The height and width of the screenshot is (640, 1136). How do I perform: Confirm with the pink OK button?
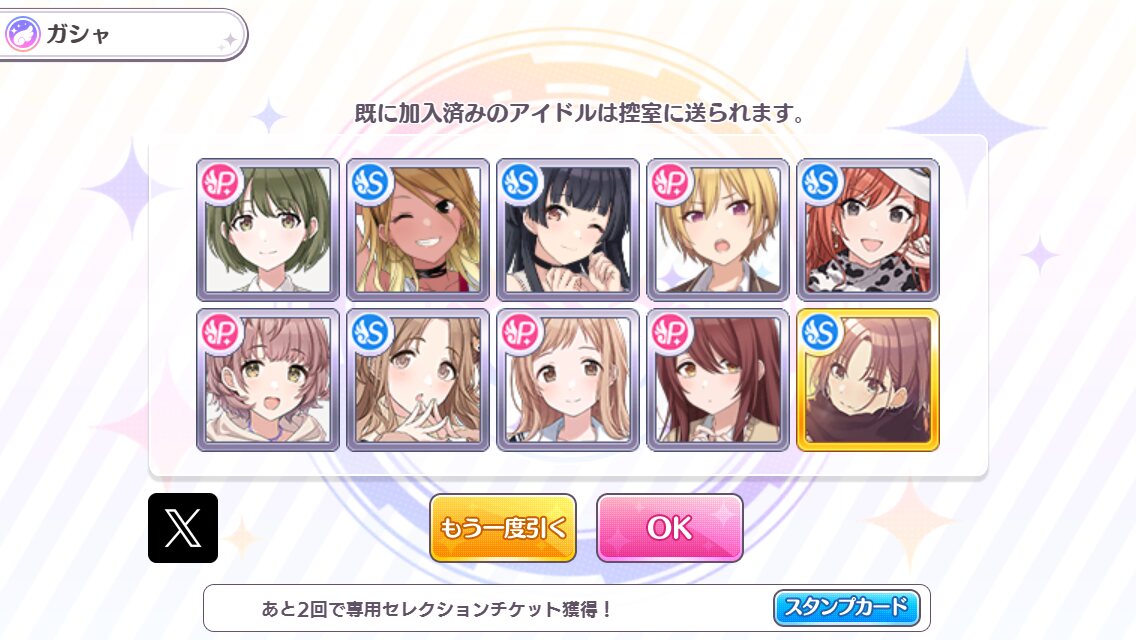(x=669, y=528)
